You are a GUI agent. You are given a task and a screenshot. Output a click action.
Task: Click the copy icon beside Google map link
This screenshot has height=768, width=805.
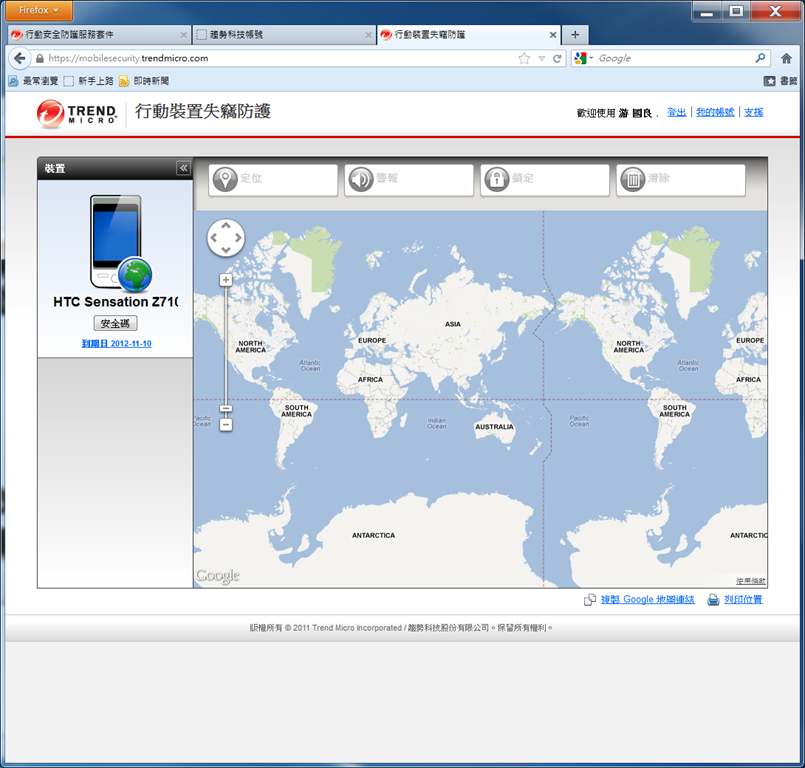(590, 600)
